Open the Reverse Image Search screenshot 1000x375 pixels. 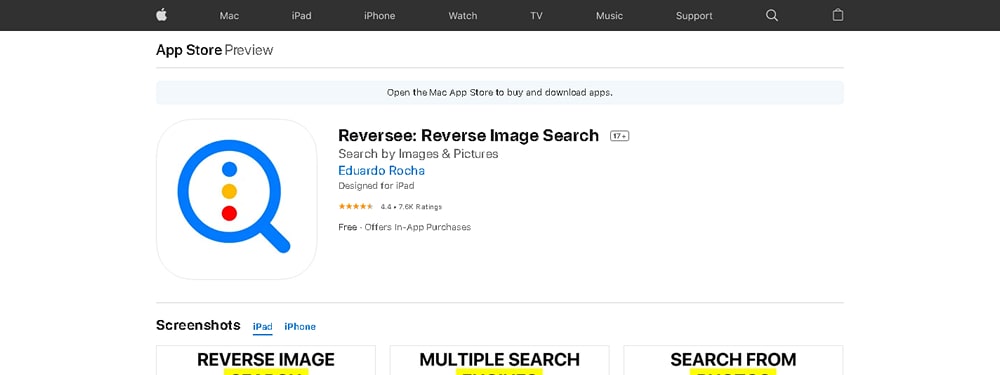click(266, 360)
